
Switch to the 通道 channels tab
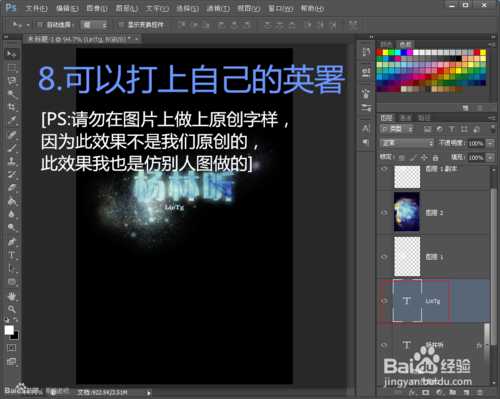pyautogui.click(x=406, y=117)
